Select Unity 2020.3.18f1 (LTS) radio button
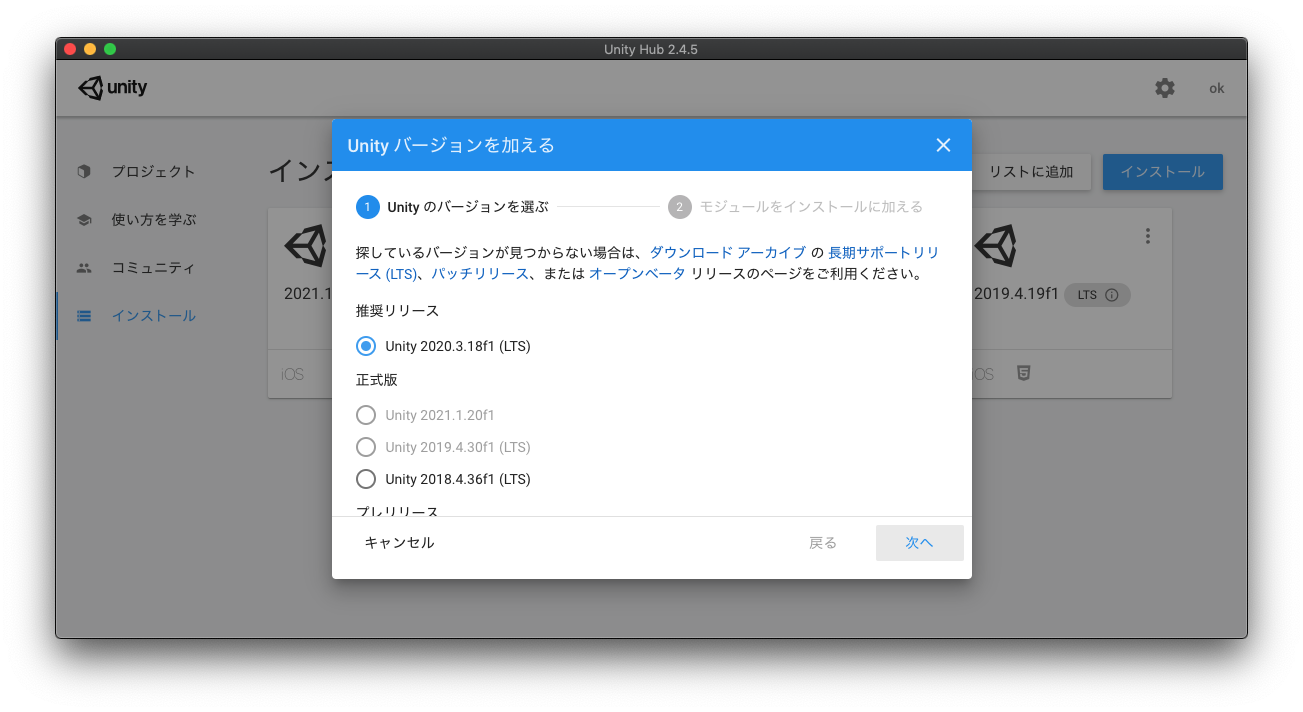 pos(366,346)
